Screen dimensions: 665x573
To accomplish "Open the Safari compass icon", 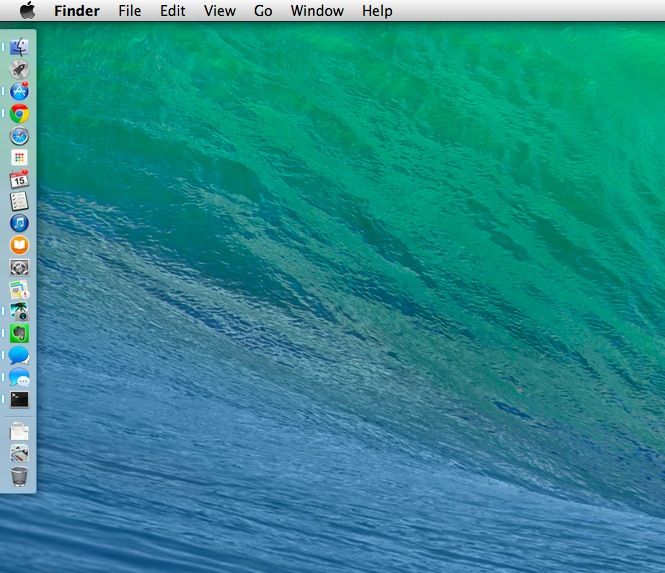I will click(19, 136).
